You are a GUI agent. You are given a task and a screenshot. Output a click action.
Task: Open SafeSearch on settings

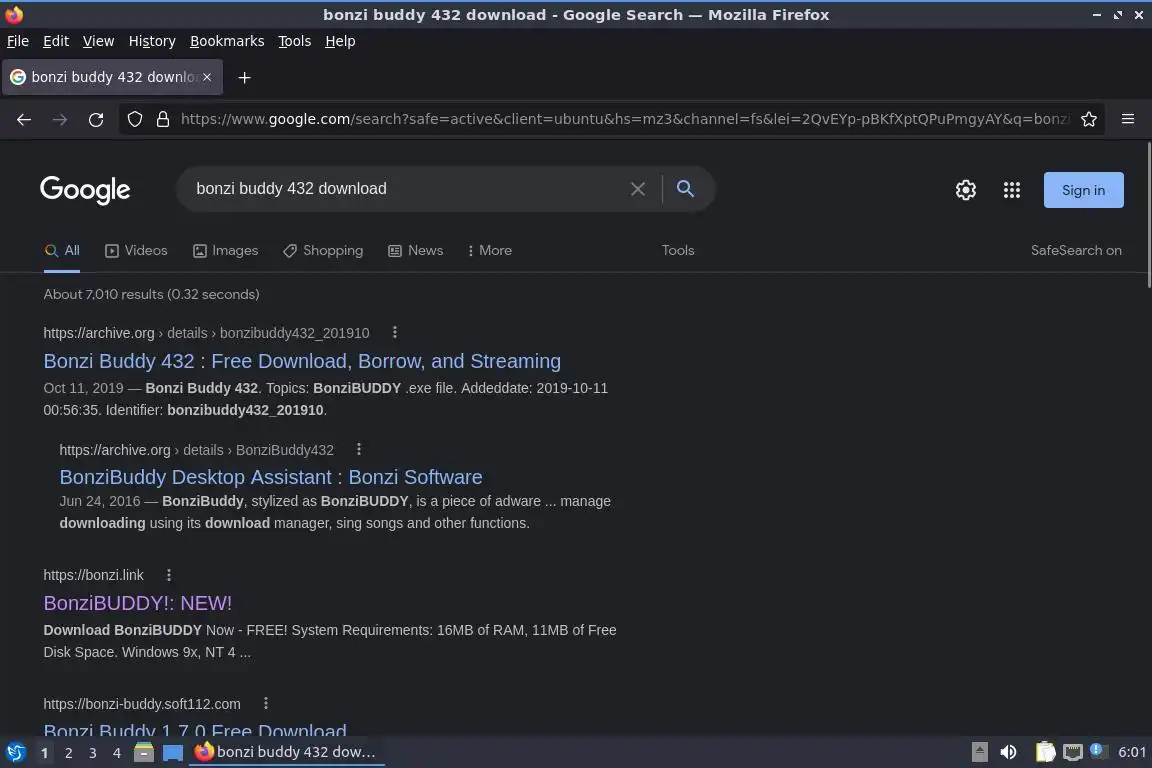click(x=1076, y=251)
